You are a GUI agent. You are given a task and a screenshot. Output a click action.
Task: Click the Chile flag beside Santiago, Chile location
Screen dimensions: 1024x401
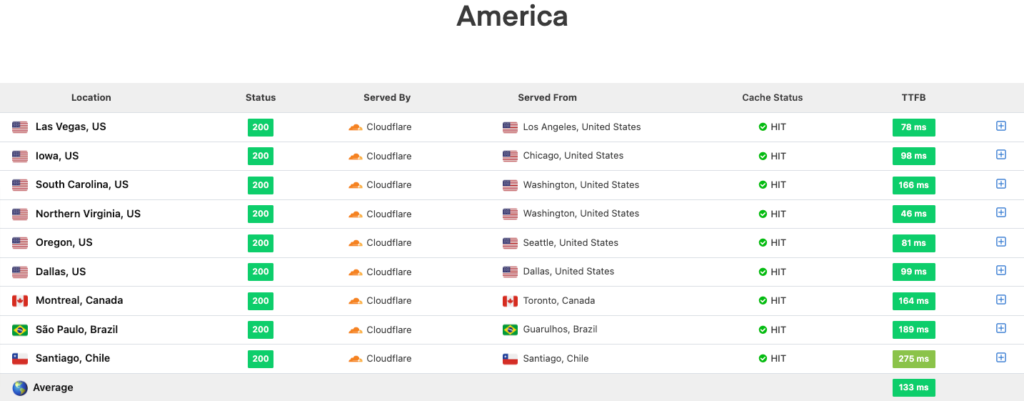pos(20,359)
